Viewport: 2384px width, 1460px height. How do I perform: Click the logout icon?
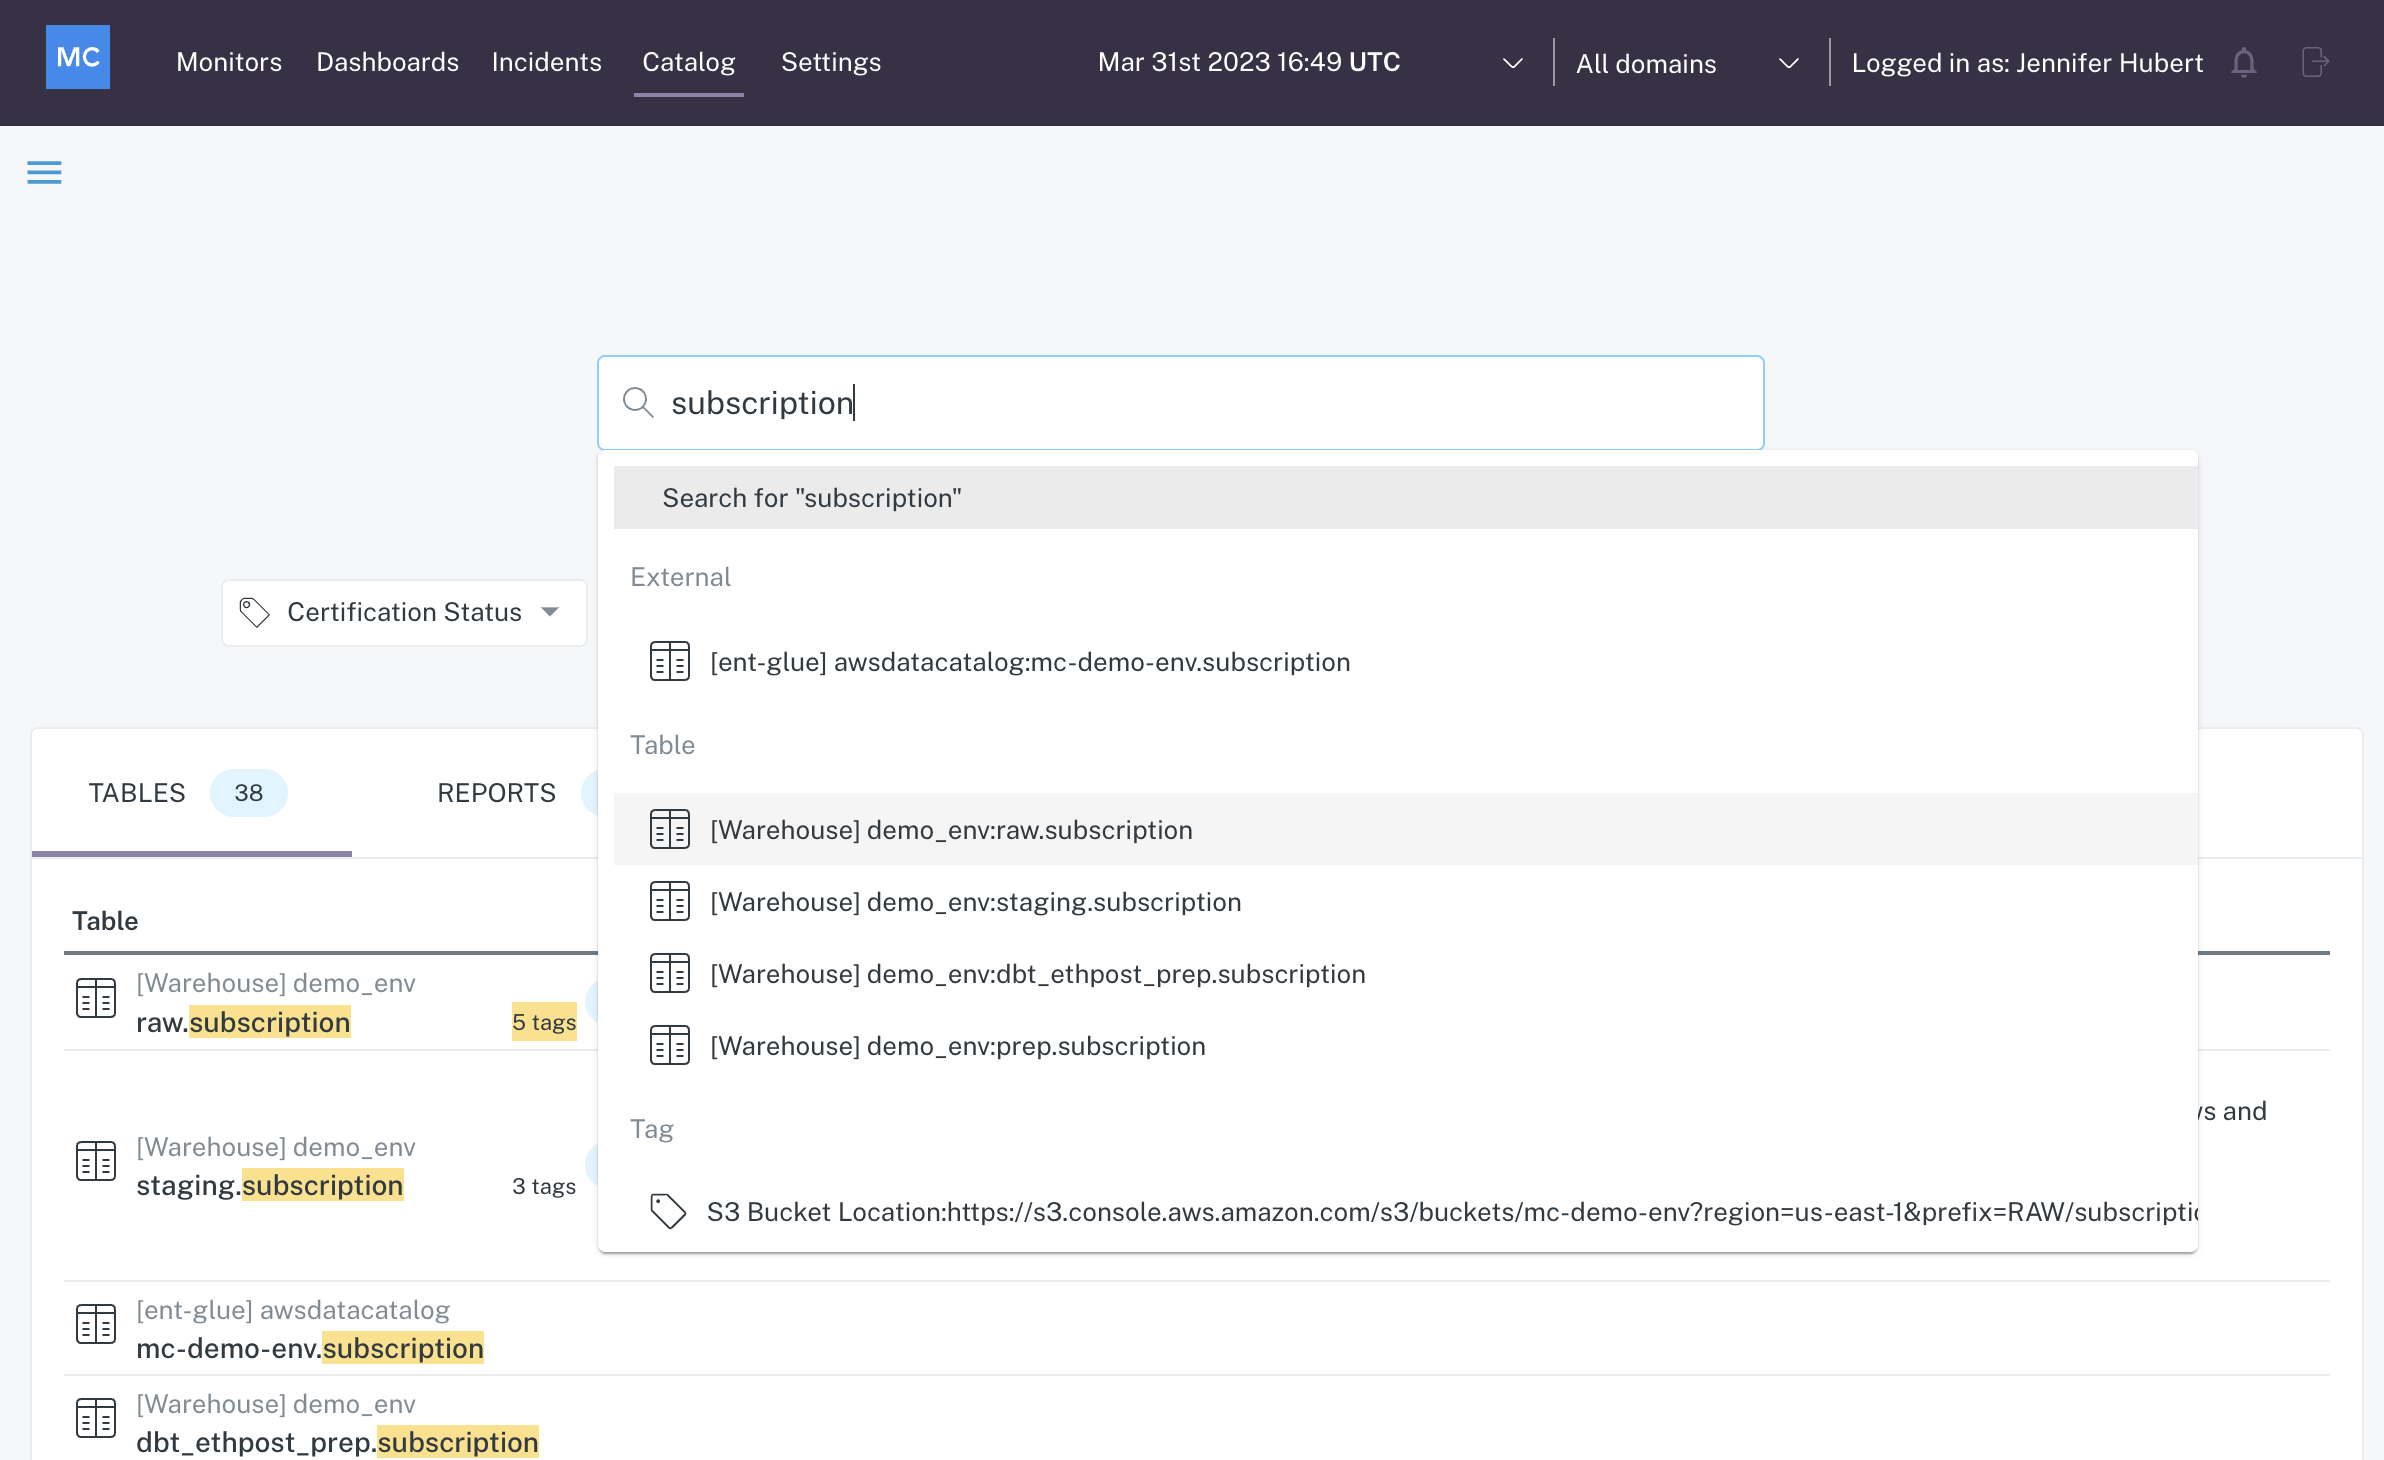[2314, 63]
